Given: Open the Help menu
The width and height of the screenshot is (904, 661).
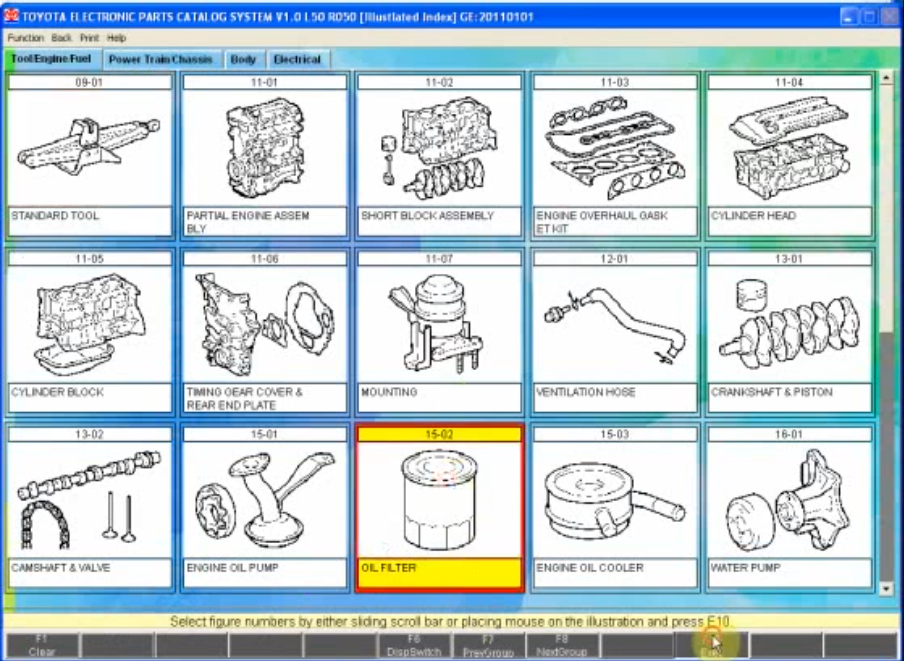Looking at the screenshot, I should [x=116, y=38].
